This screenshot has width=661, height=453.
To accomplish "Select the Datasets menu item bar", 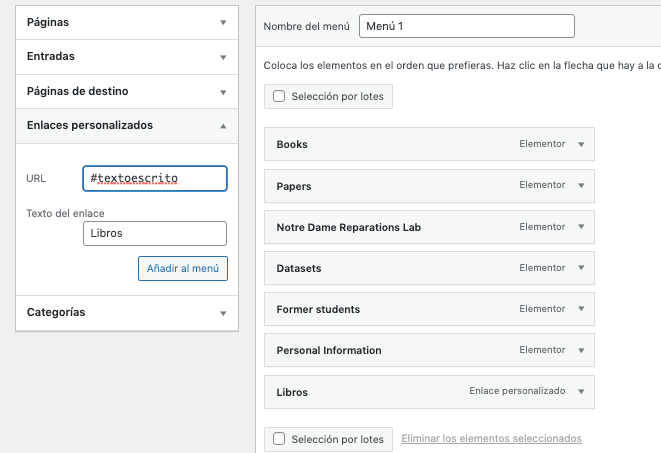I will click(x=429, y=268).
